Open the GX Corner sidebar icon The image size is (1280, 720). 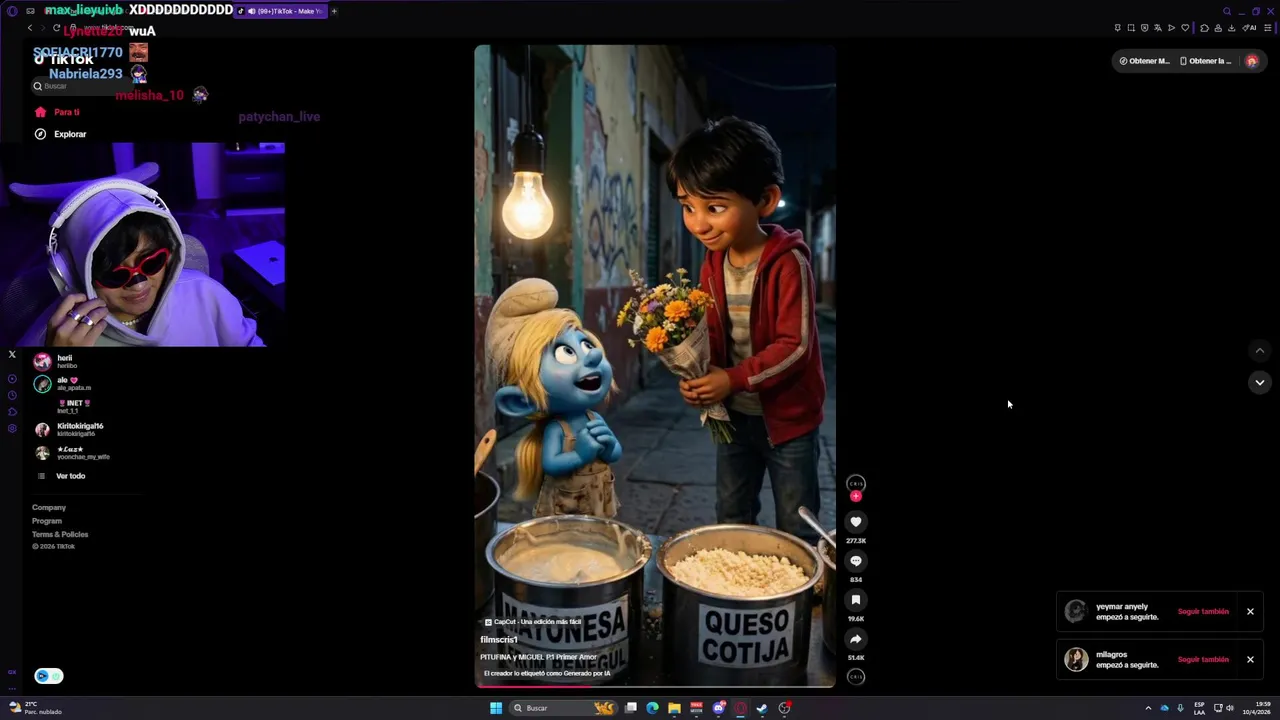[x=12, y=672]
